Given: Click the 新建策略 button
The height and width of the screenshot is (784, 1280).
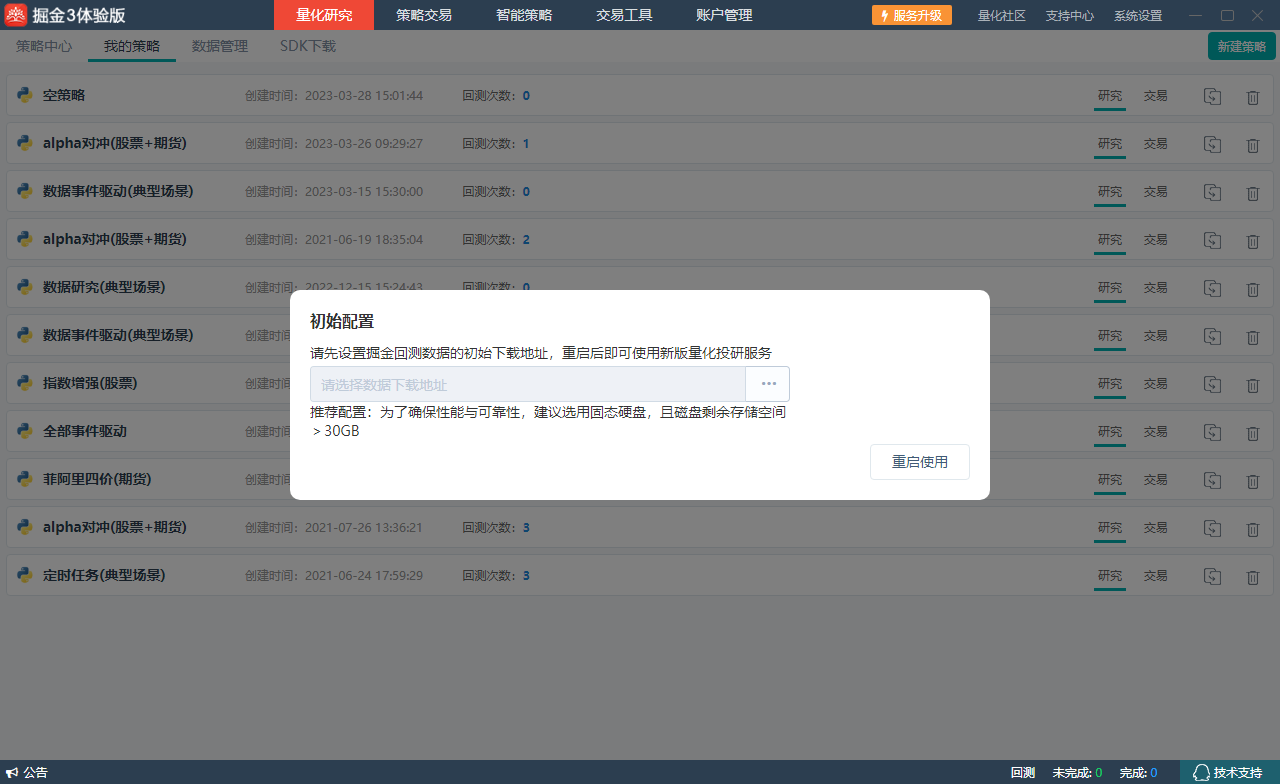Looking at the screenshot, I should coord(1241,46).
